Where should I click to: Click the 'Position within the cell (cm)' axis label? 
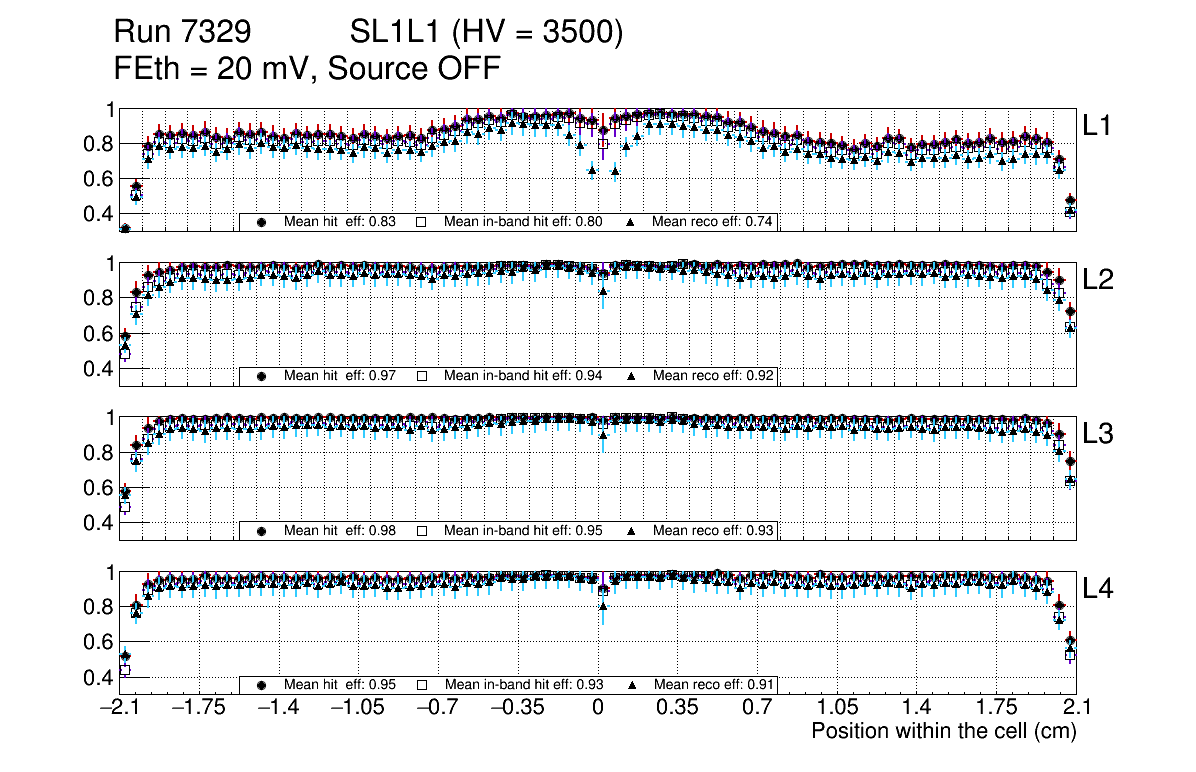point(943,731)
